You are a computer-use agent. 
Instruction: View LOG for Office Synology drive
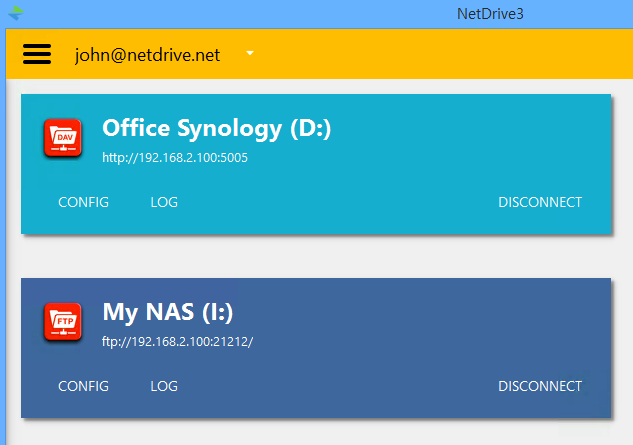[164, 202]
